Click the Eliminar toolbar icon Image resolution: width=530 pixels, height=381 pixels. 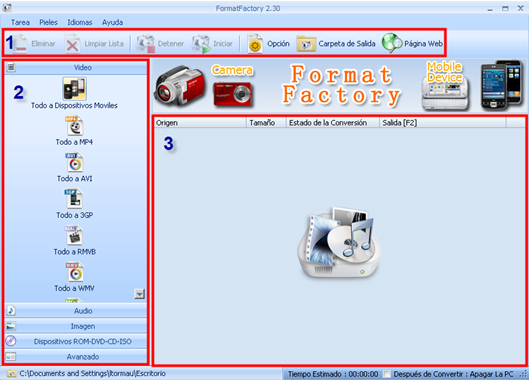[x=21, y=44]
